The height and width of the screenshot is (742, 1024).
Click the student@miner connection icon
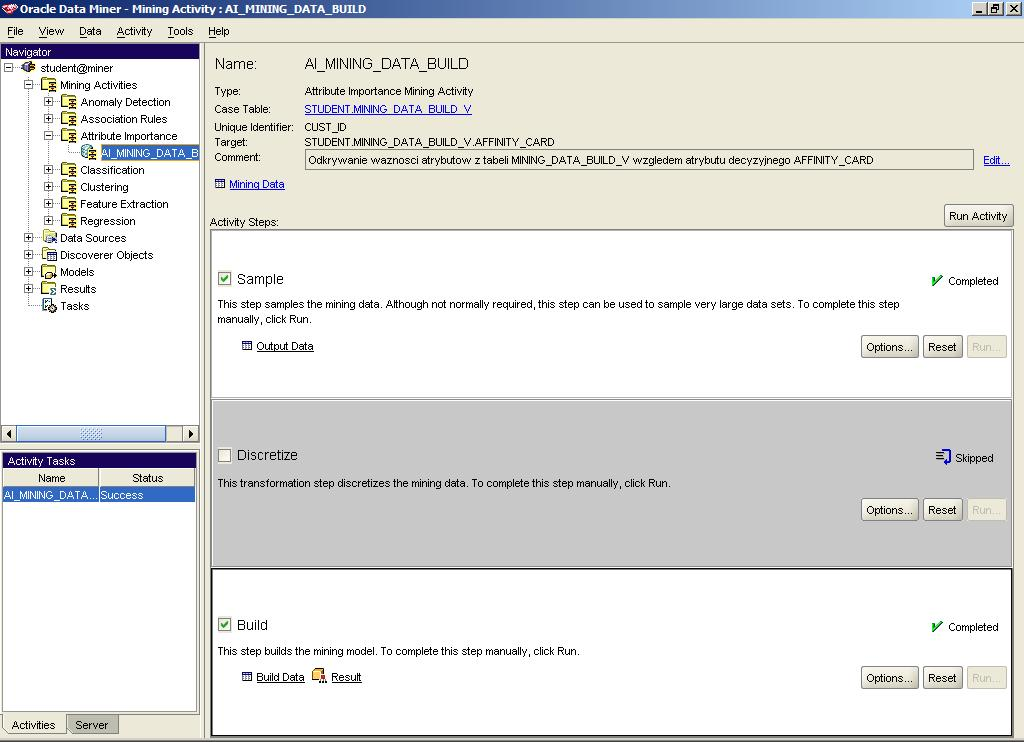point(28,67)
